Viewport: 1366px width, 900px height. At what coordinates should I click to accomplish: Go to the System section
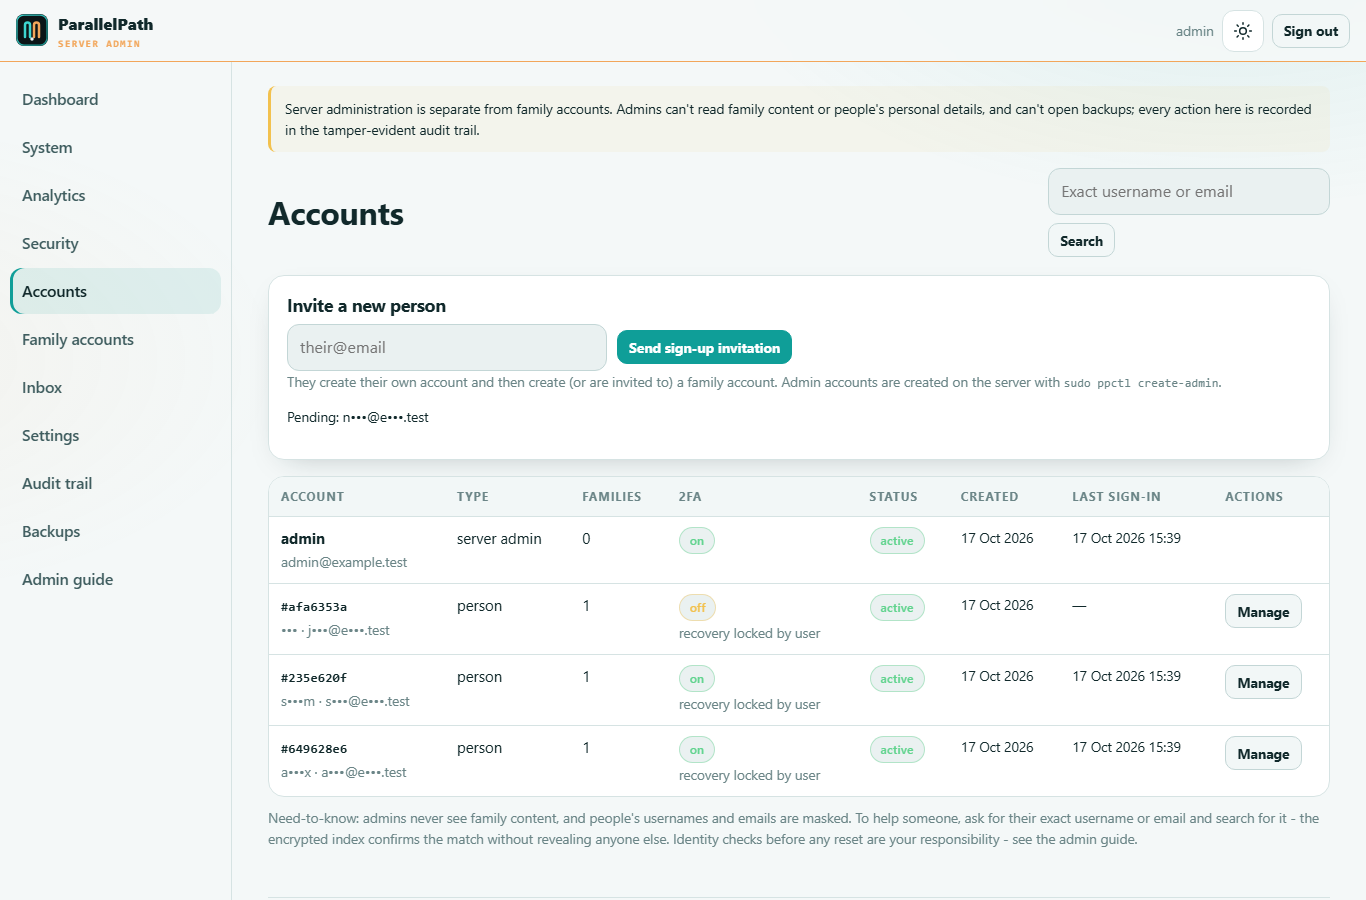[x=115, y=147]
